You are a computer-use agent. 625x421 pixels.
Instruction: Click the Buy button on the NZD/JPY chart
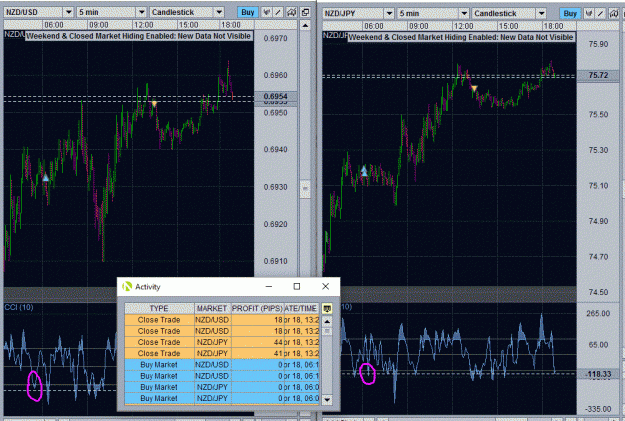coord(570,14)
